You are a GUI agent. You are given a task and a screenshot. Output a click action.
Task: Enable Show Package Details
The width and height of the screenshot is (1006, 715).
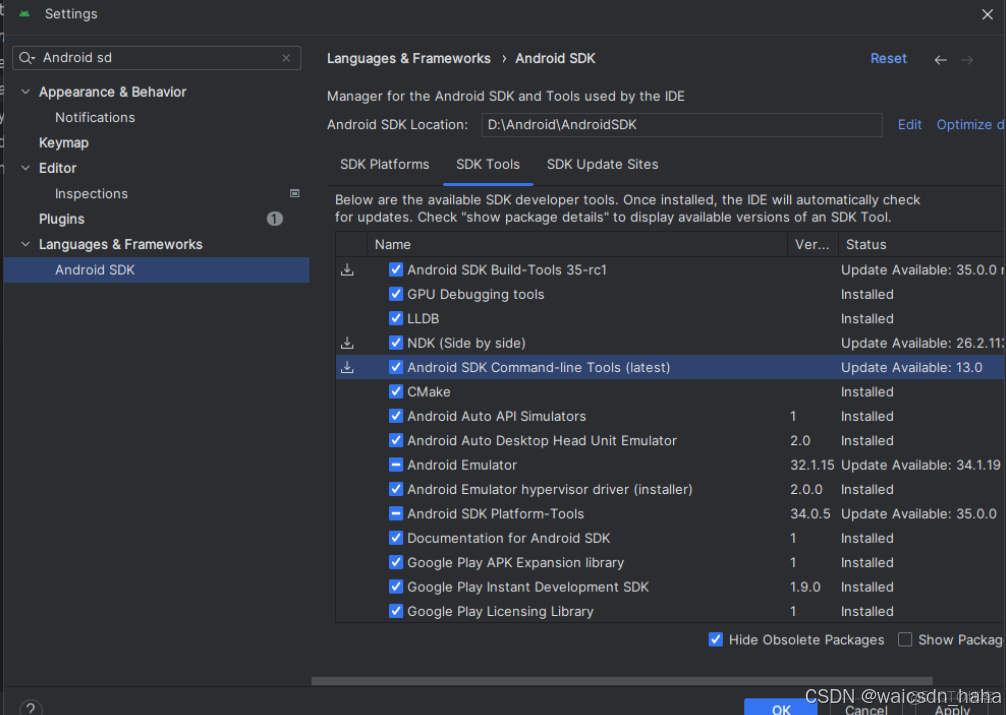coord(905,639)
